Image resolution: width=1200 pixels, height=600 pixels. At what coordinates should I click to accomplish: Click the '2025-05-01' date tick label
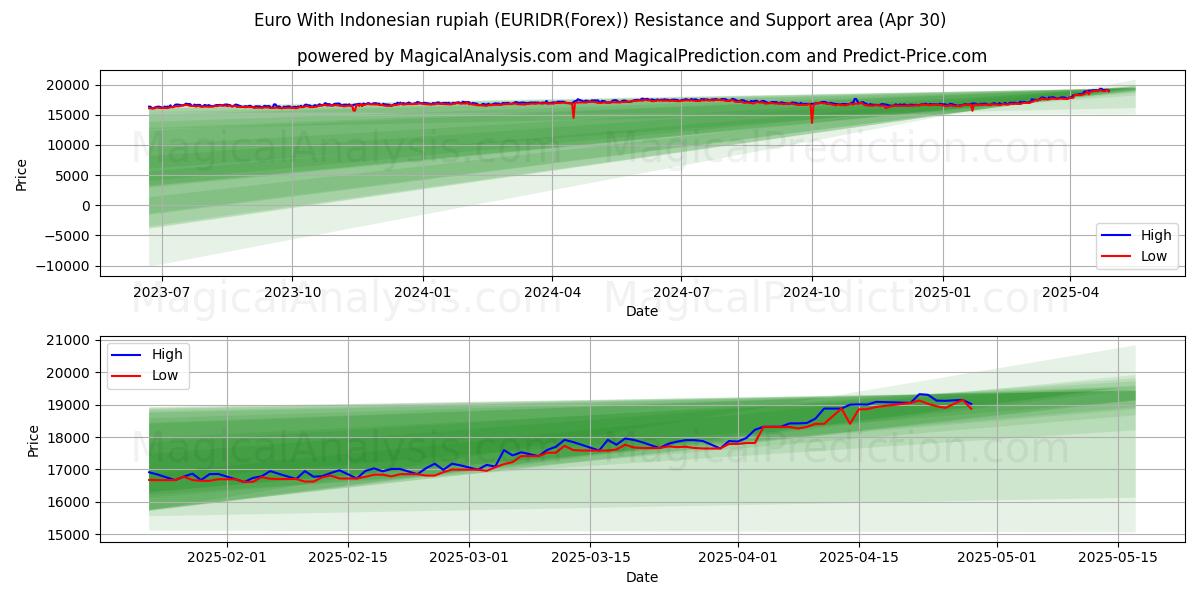click(x=996, y=558)
